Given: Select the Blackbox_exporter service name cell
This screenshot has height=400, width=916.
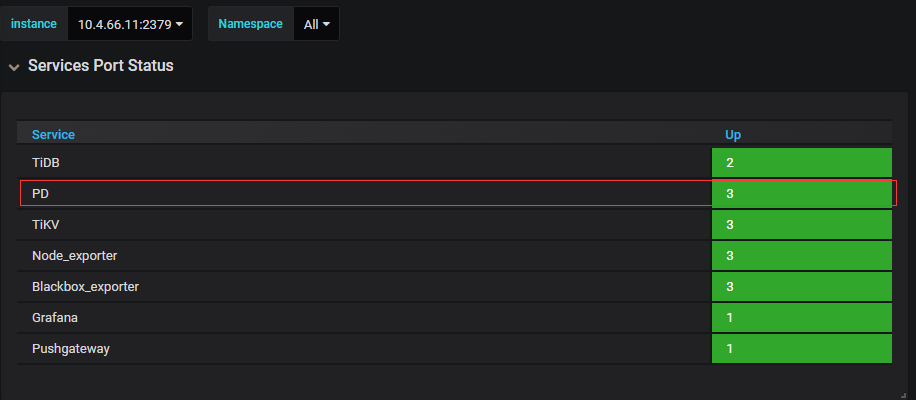Looking at the screenshot, I should coord(85,287).
